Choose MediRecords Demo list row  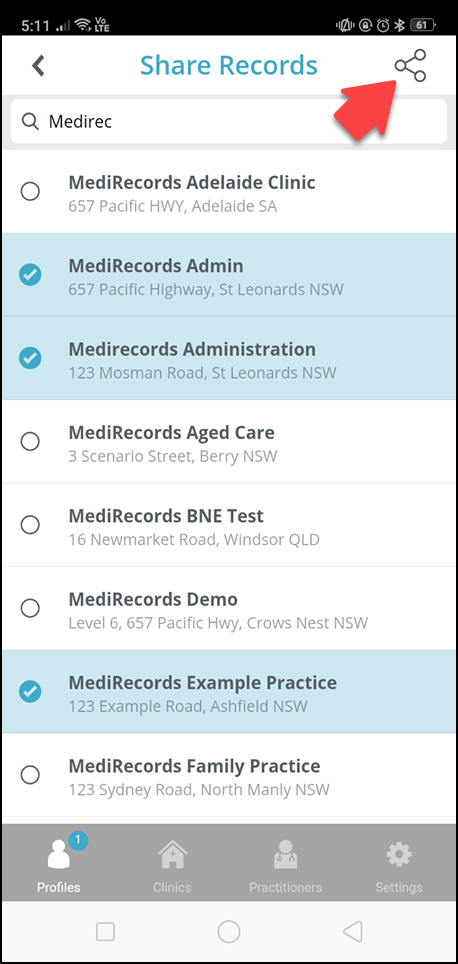click(229, 608)
